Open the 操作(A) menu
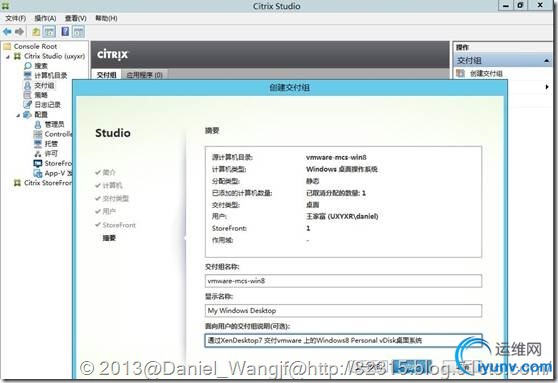The image size is (558, 383). click(45, 18)
